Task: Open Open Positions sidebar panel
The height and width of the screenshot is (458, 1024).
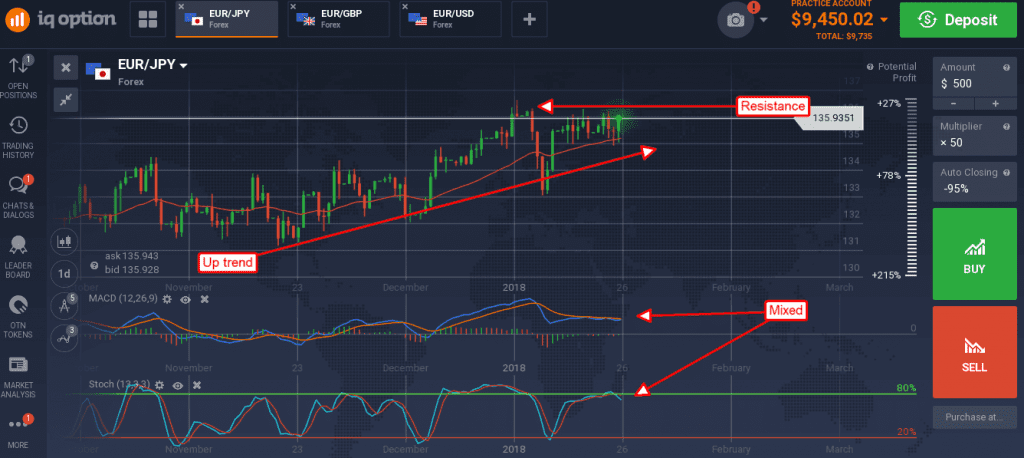Action: pos(18,77)
